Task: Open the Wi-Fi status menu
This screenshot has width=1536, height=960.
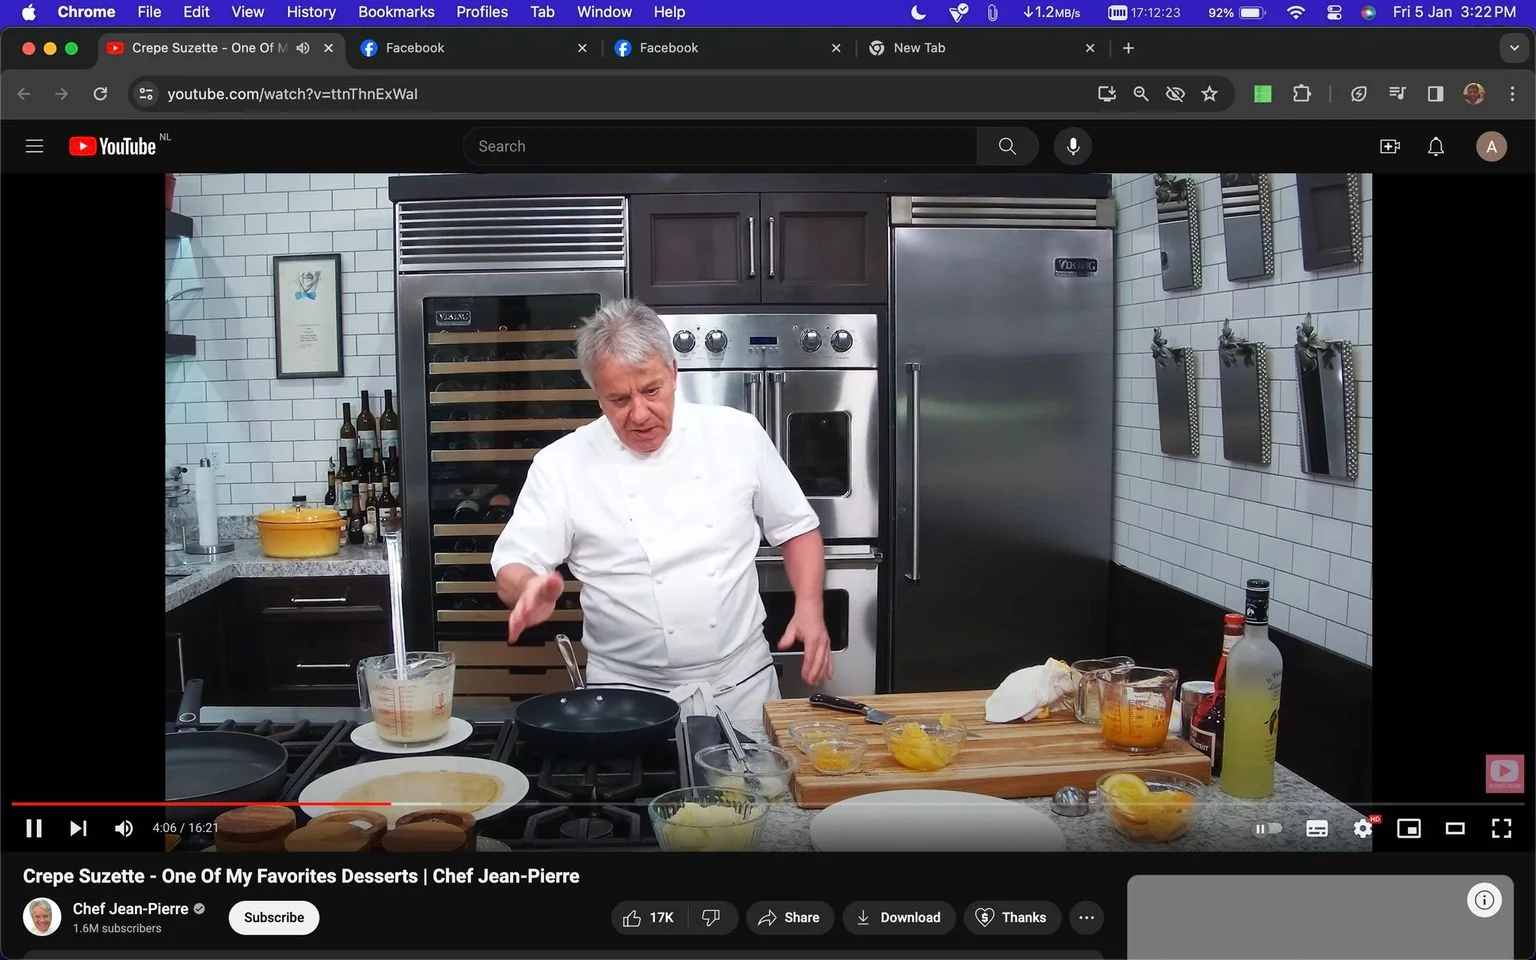Action: (x=1296, y=12)
